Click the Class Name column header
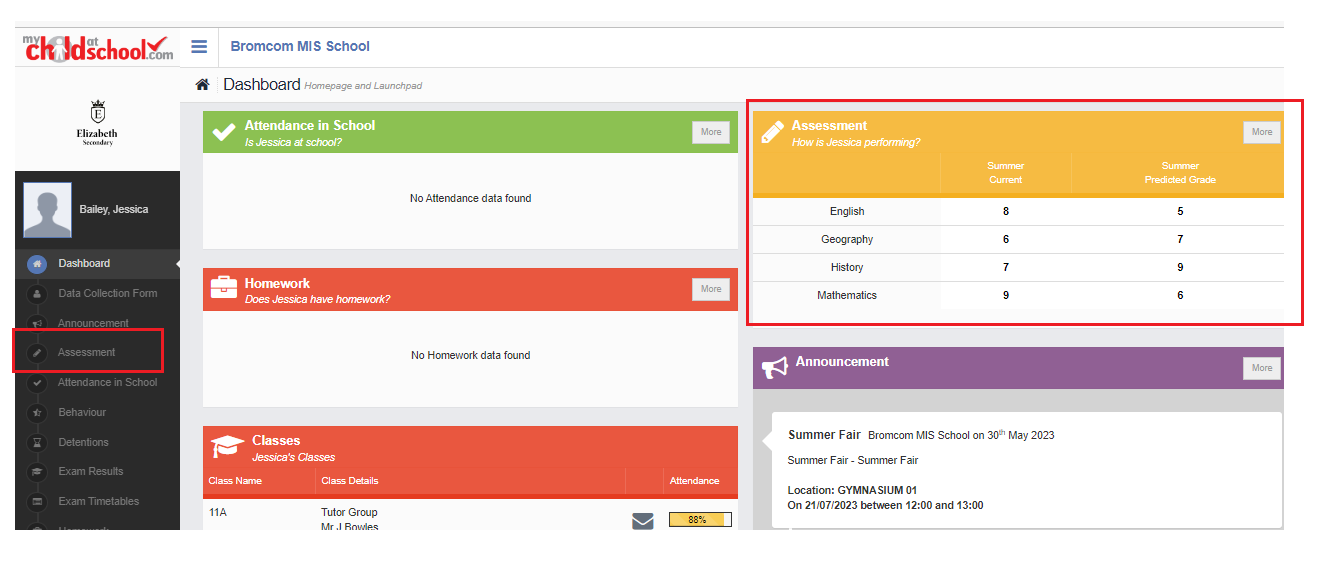This screenshot has width=1337, height=584. pyautogui.click(x=235, y=481)
